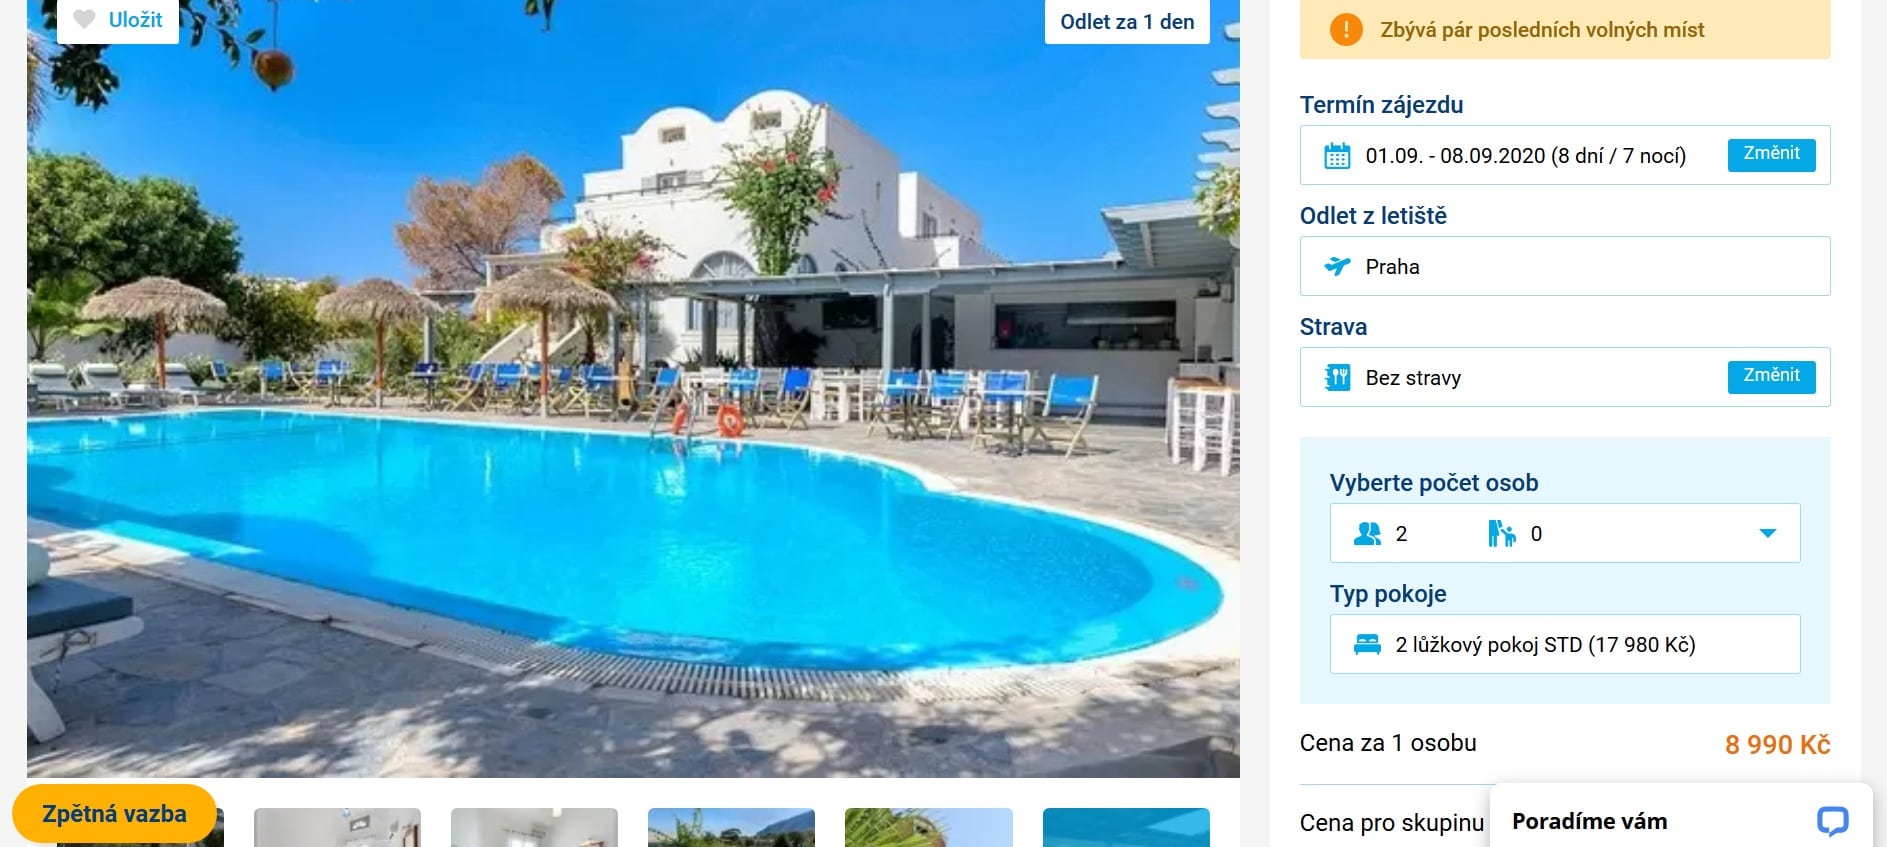Open the Praha departure airport field
Screen dimensions: 1887x847
1565,266
